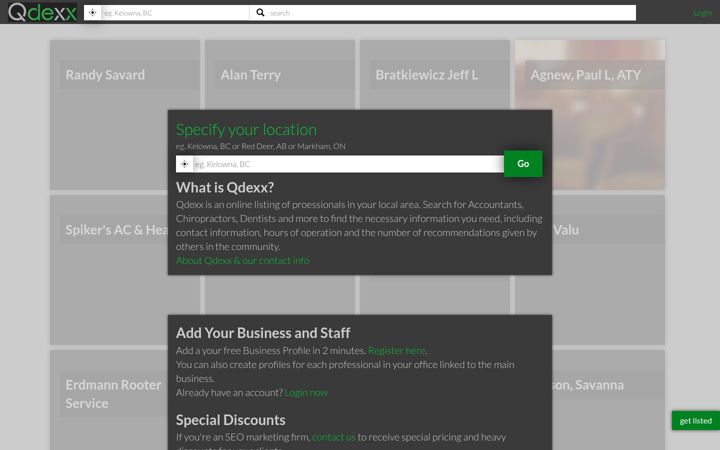Click the magnifier search icon in header
The image size is (720, 450).
pos(260,13)
